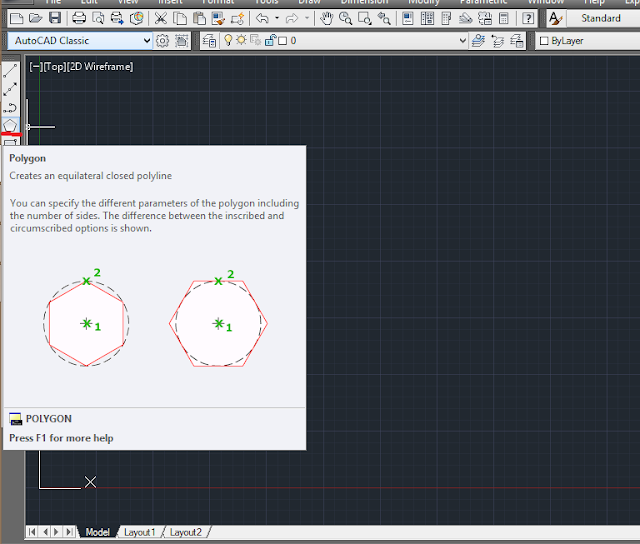The image size is (640, 544).
Task: Click the Publish icon
Action: (117, 18)
